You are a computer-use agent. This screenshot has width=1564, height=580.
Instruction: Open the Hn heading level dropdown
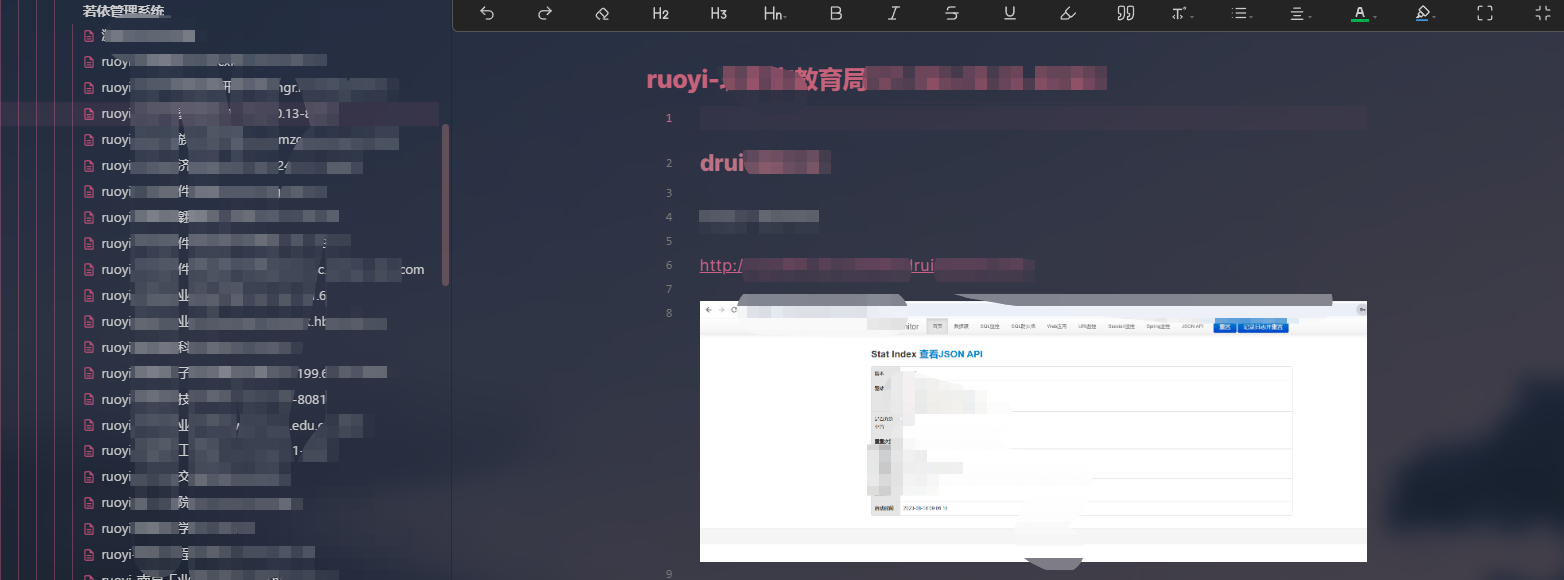pyautogui.click(x=775, y=13)
